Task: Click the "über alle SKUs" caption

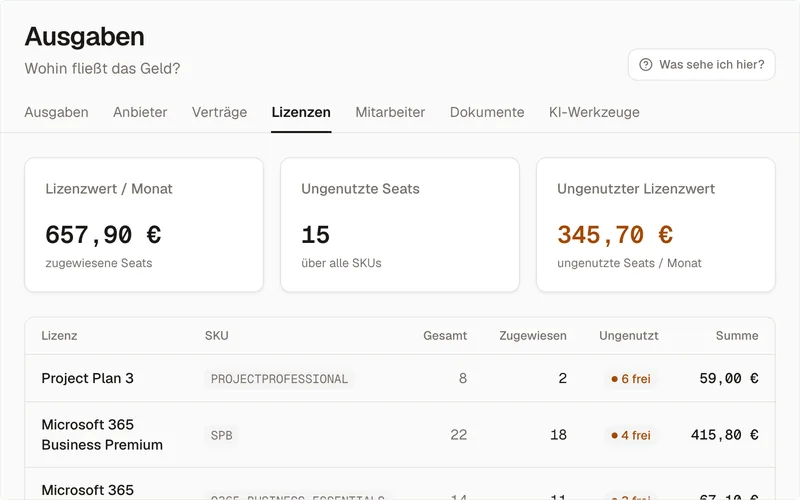Action: 341,263
